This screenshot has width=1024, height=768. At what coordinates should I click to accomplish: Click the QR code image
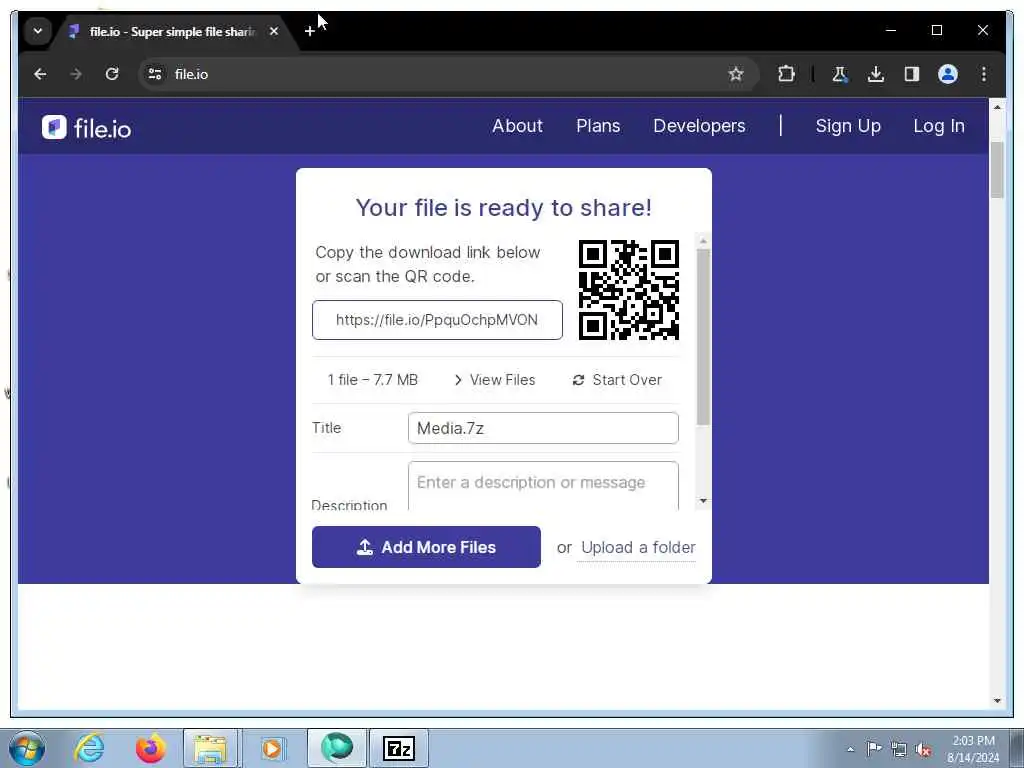click(x=629, y=290)
